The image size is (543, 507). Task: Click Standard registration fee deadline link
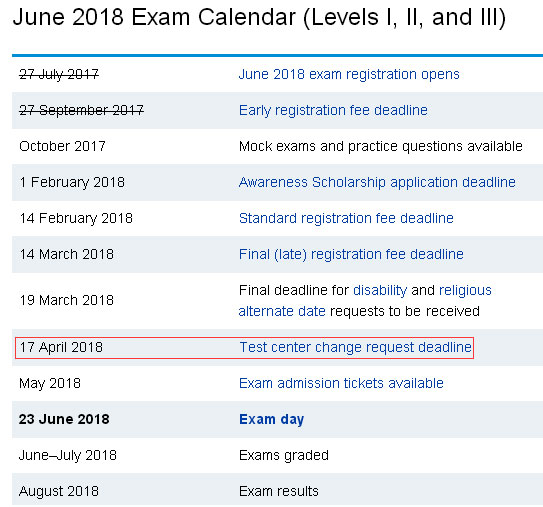tap(346, 219)
